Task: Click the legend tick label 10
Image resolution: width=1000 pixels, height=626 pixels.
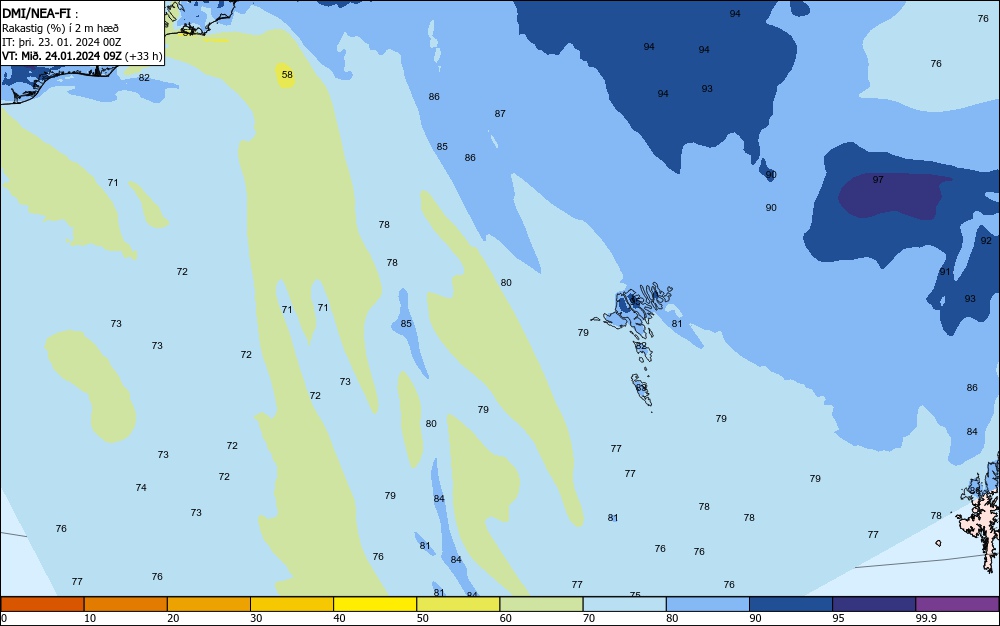Action: 90,618
